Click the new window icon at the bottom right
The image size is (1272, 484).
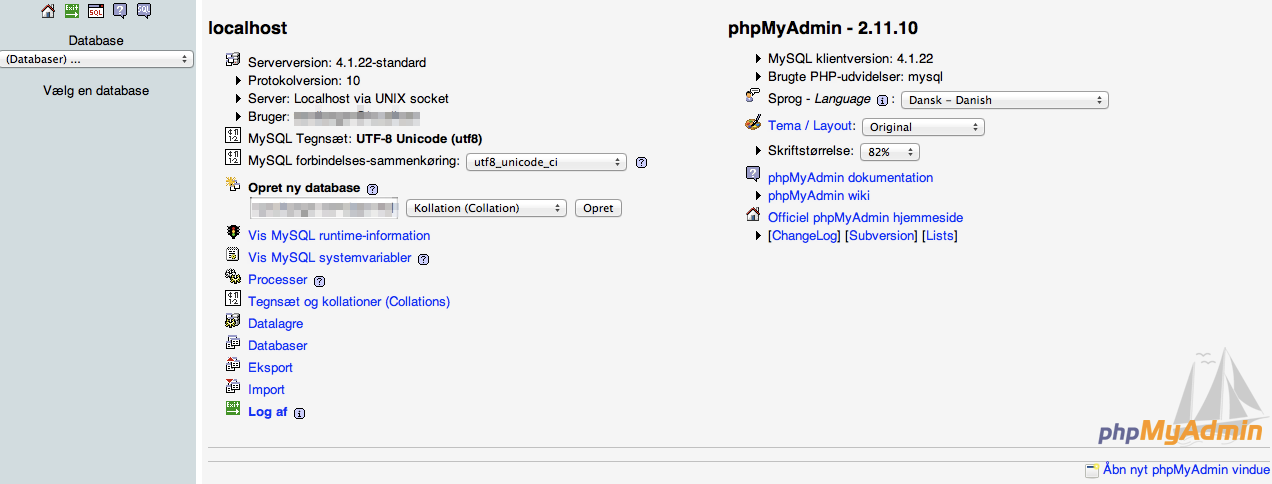click(x=1092, y=470)
